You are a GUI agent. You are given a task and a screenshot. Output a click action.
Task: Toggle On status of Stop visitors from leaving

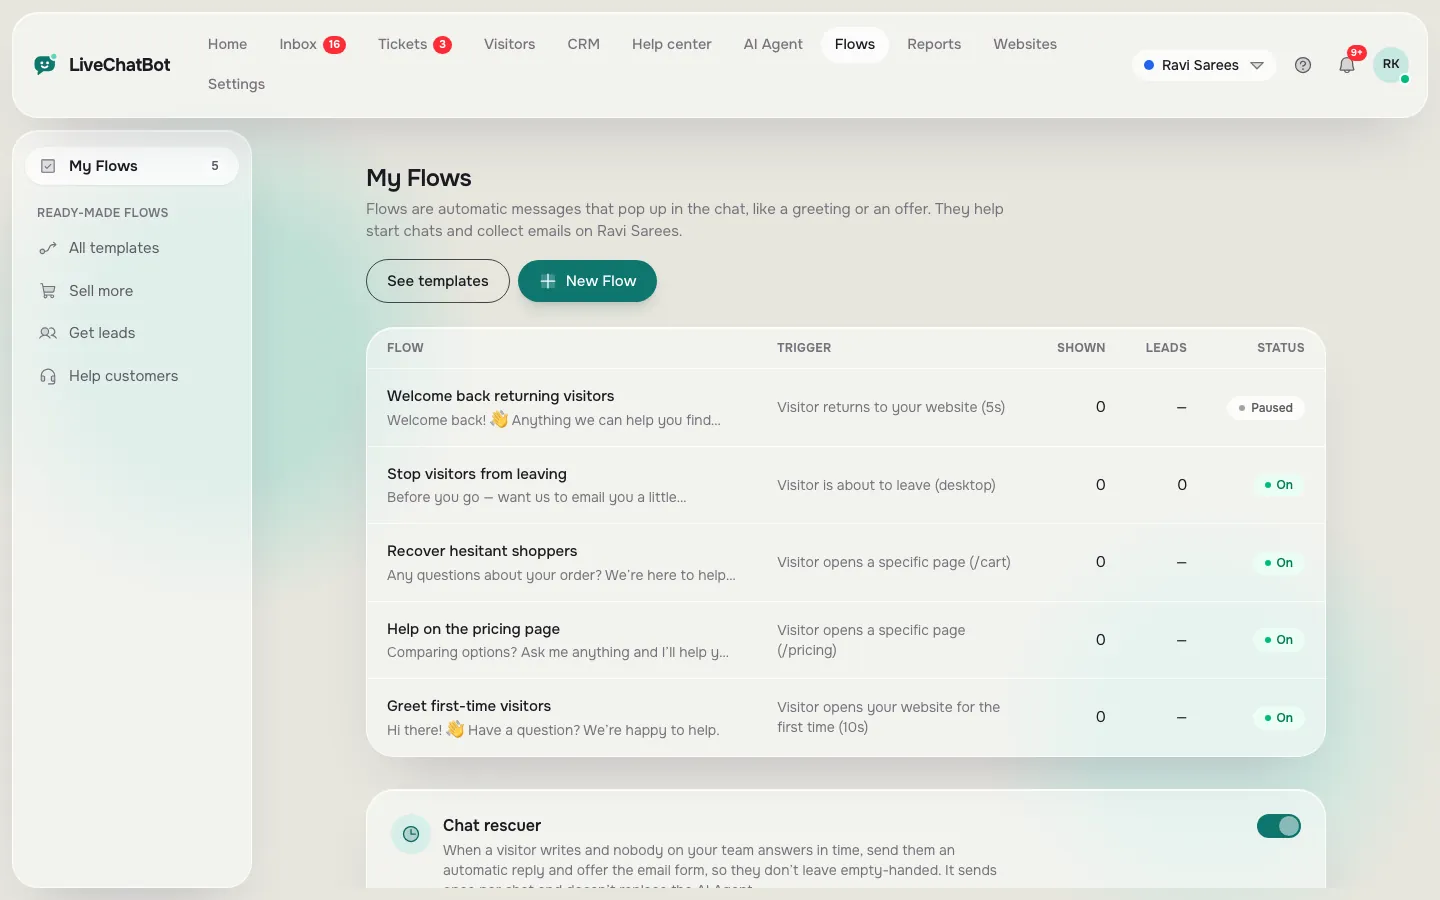click(x=1279, y=485)
